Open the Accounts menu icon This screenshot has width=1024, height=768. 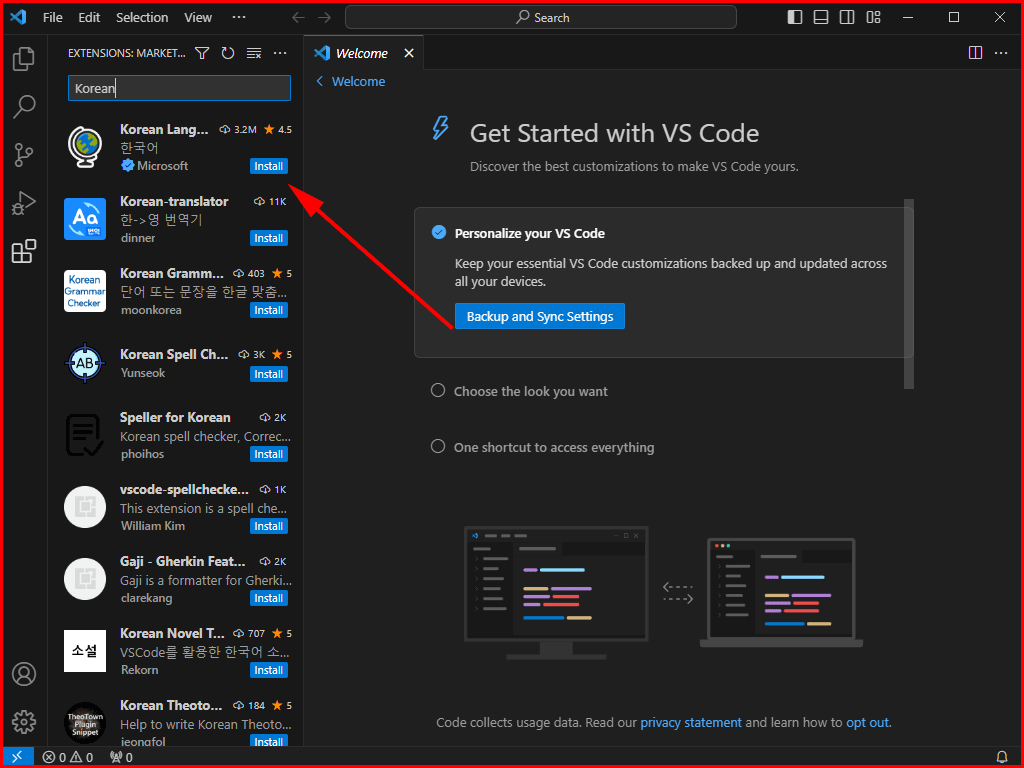(24, 674)
